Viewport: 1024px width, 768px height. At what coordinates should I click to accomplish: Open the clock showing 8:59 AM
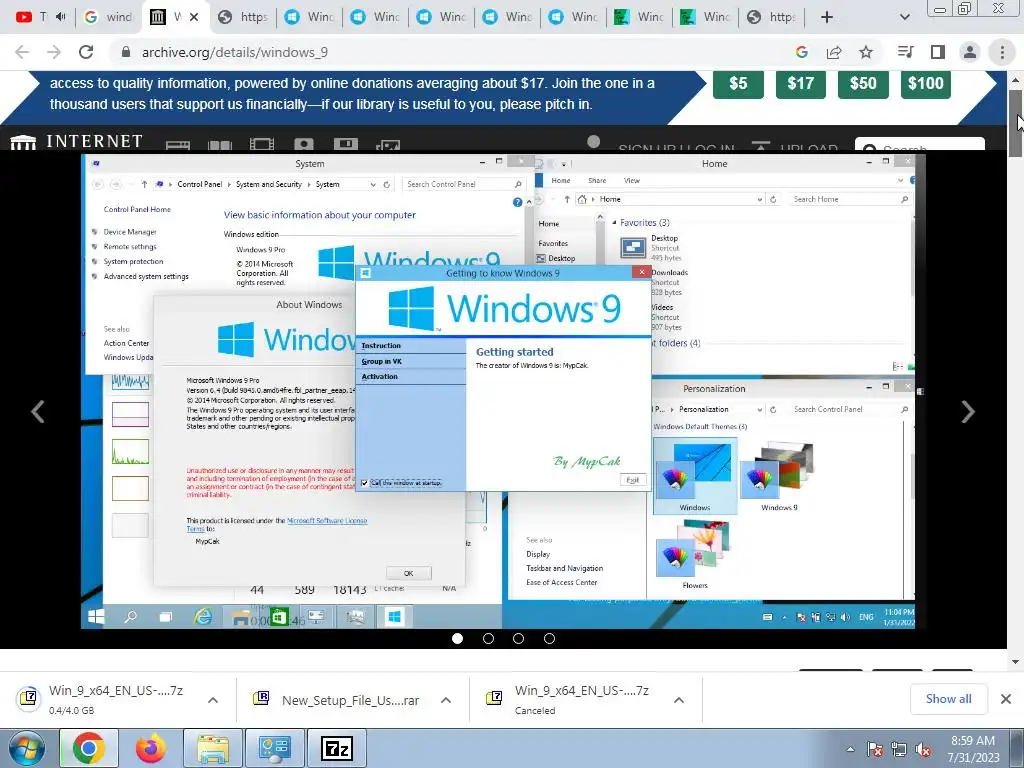pos(973,749)
